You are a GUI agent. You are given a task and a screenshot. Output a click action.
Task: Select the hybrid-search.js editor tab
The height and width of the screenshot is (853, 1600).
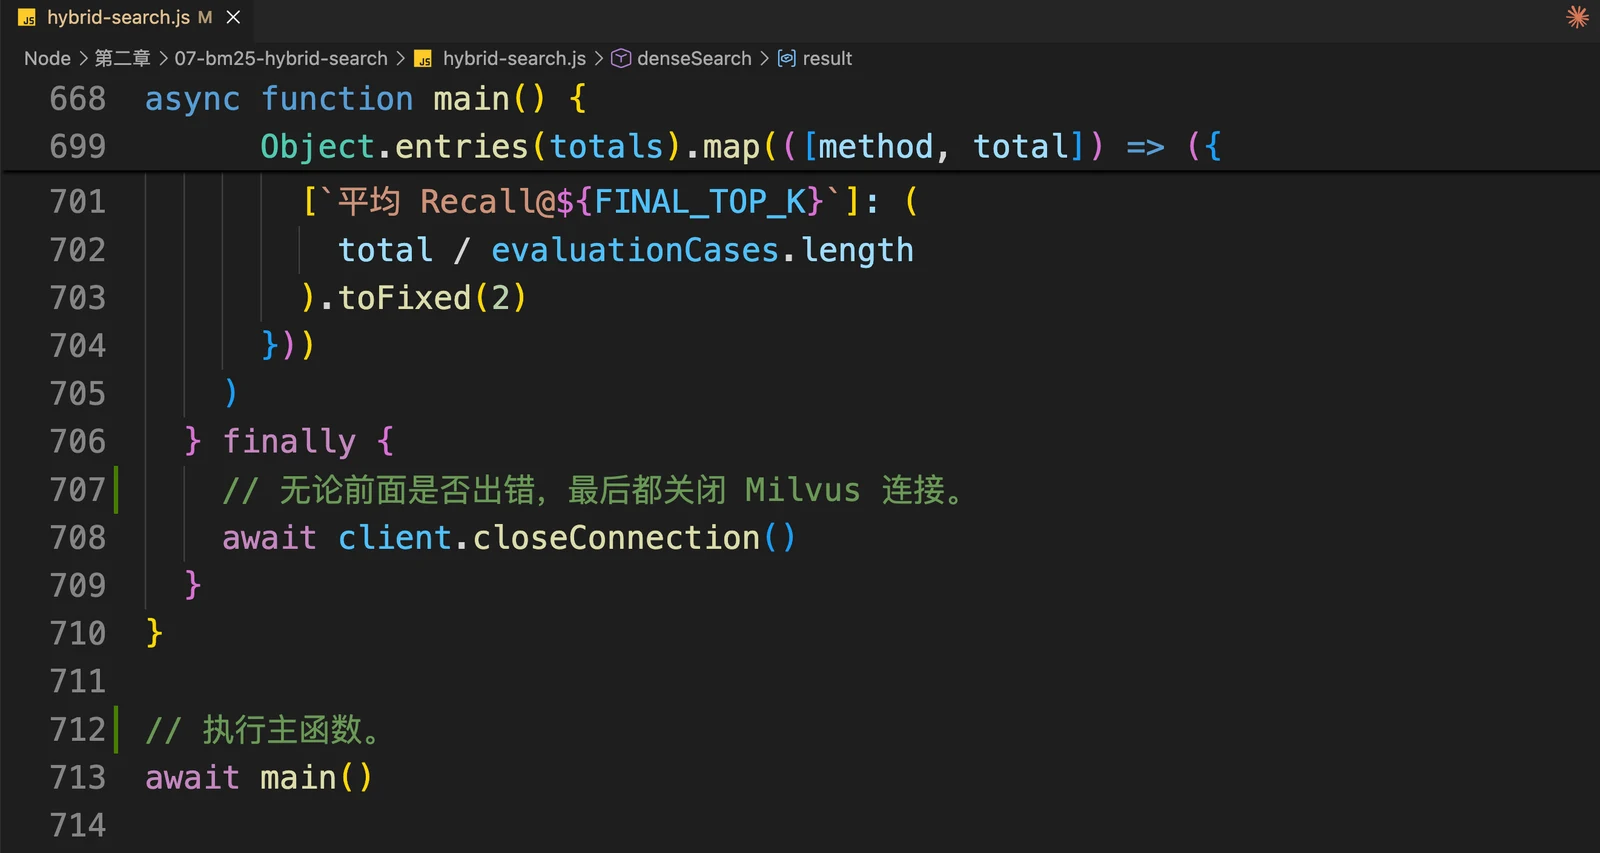coord(128,17)
